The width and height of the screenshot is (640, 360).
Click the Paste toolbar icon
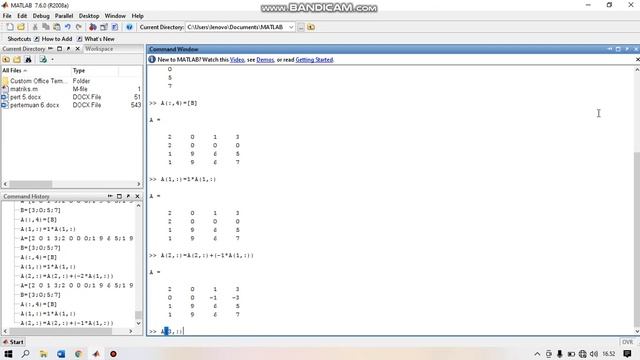(57, 27)
